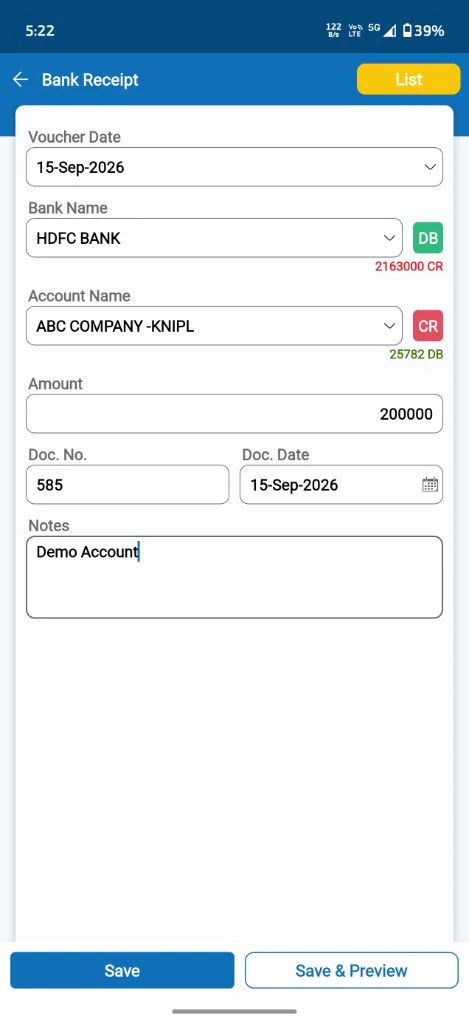Screen dimensions: 469x1024
Task: Tap the Notes text area with Demo Account
Action: tap(234, 577)
